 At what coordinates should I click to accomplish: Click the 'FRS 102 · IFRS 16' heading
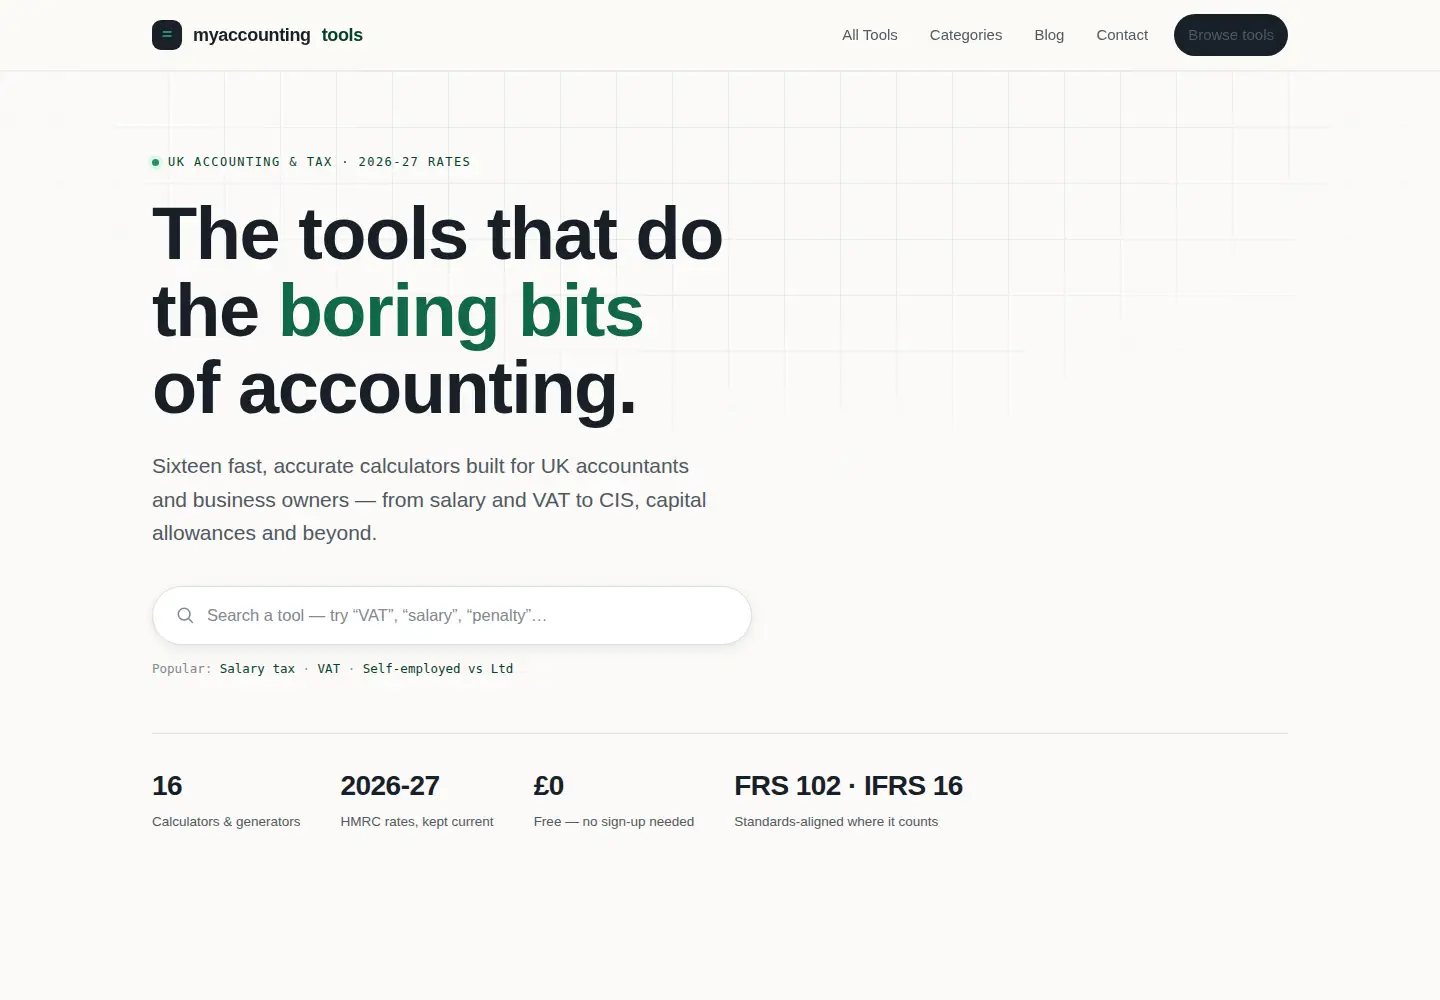coord(848,786)
